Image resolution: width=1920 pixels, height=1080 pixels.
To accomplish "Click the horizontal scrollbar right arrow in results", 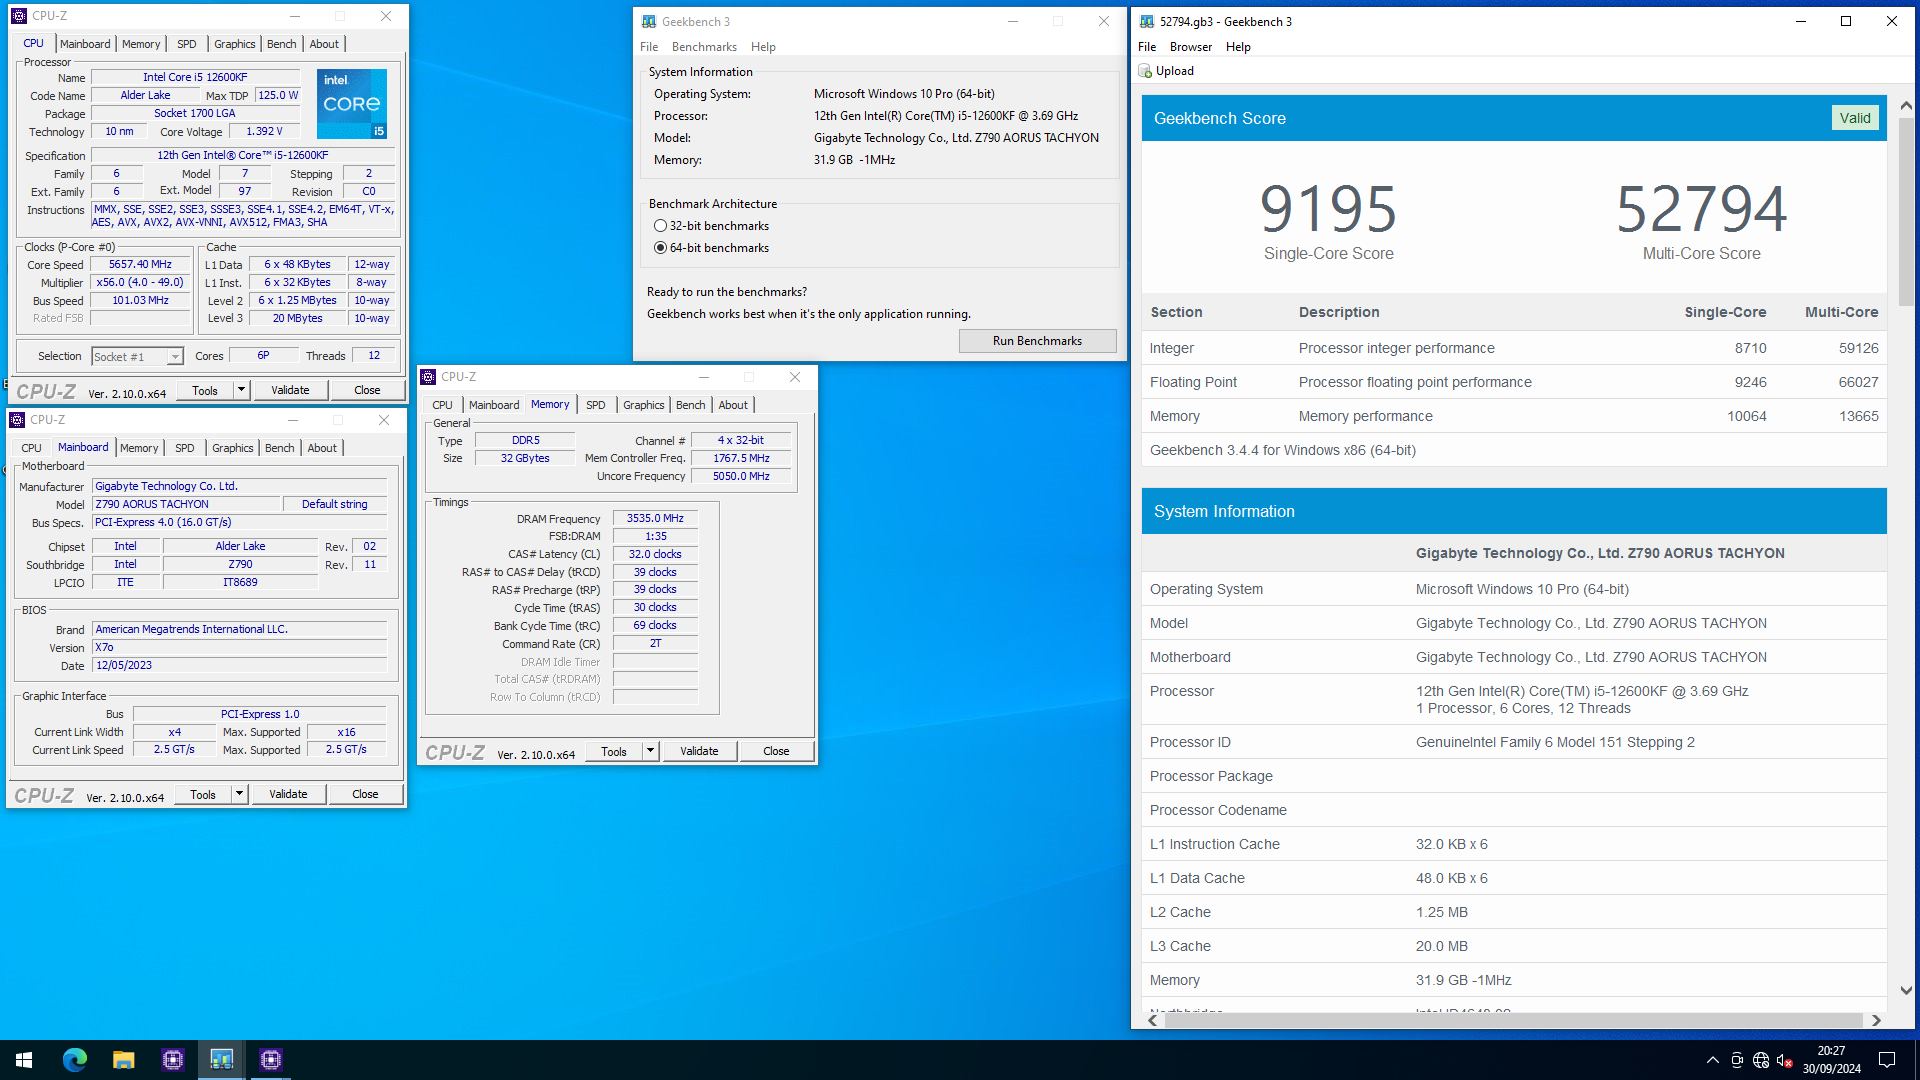I will tap(1876, 1020).
